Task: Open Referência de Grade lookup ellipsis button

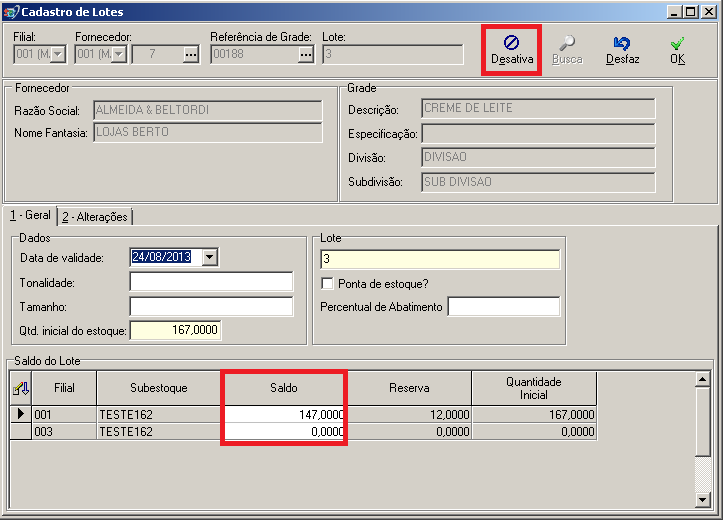Action: click(x=306, y=54)
